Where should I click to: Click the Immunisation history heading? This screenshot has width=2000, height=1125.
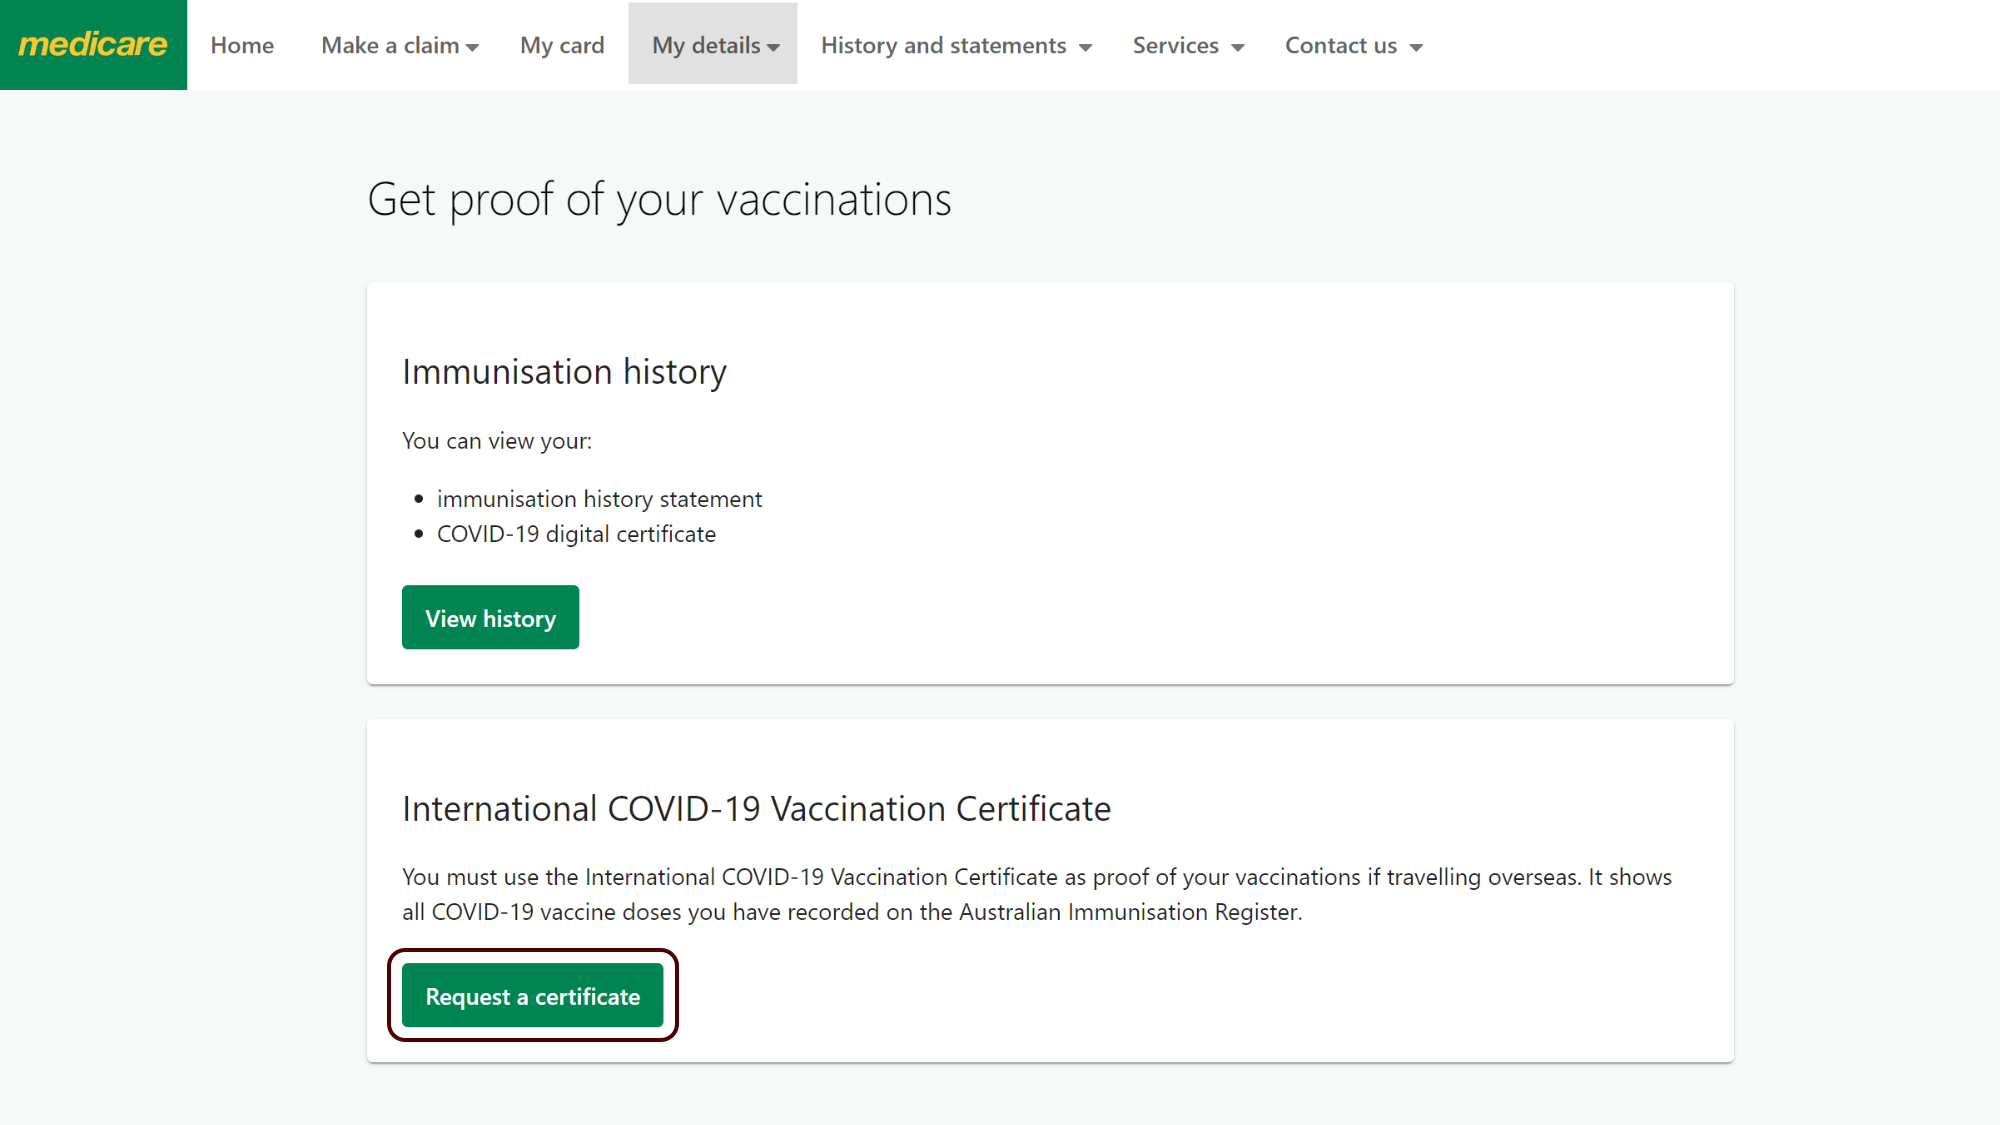[564, 372]
